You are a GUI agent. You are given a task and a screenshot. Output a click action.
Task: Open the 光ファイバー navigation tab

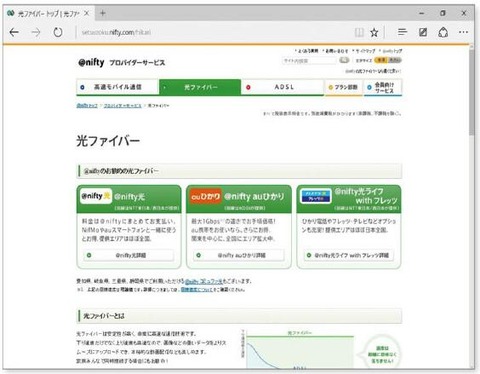click(200, 87)
